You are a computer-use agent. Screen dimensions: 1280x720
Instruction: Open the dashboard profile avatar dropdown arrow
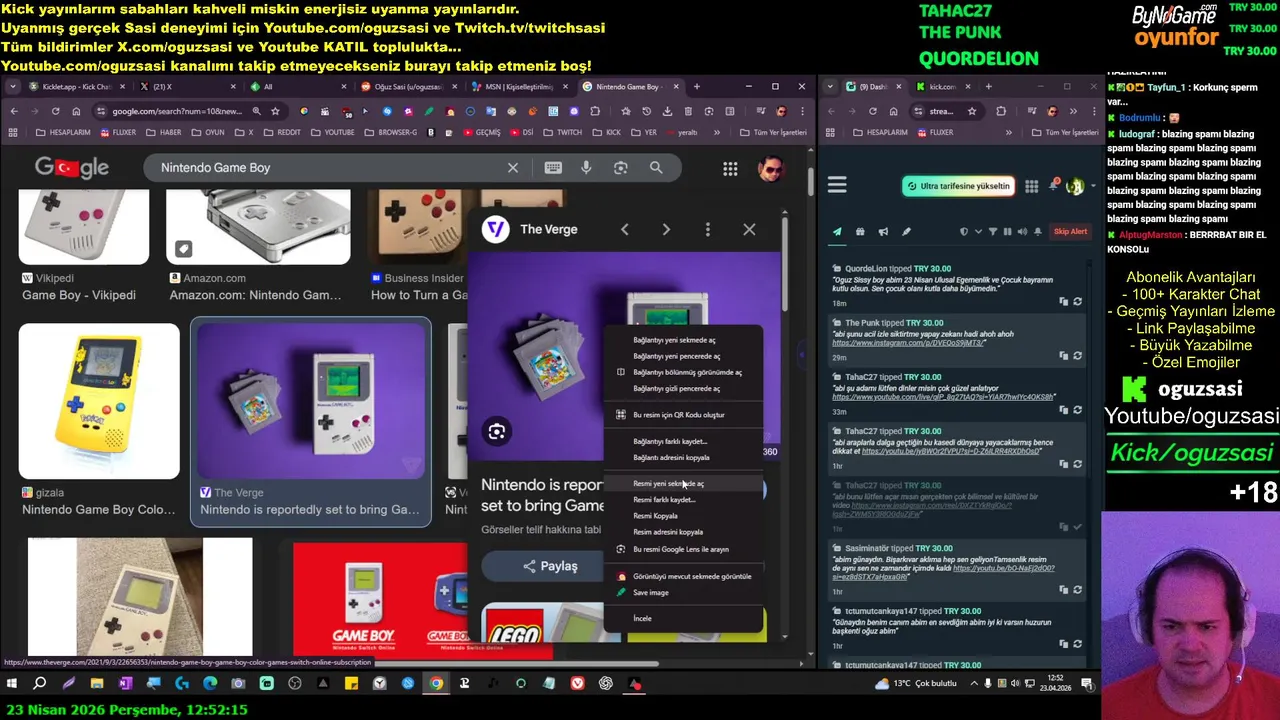(x=1092, y=186)
